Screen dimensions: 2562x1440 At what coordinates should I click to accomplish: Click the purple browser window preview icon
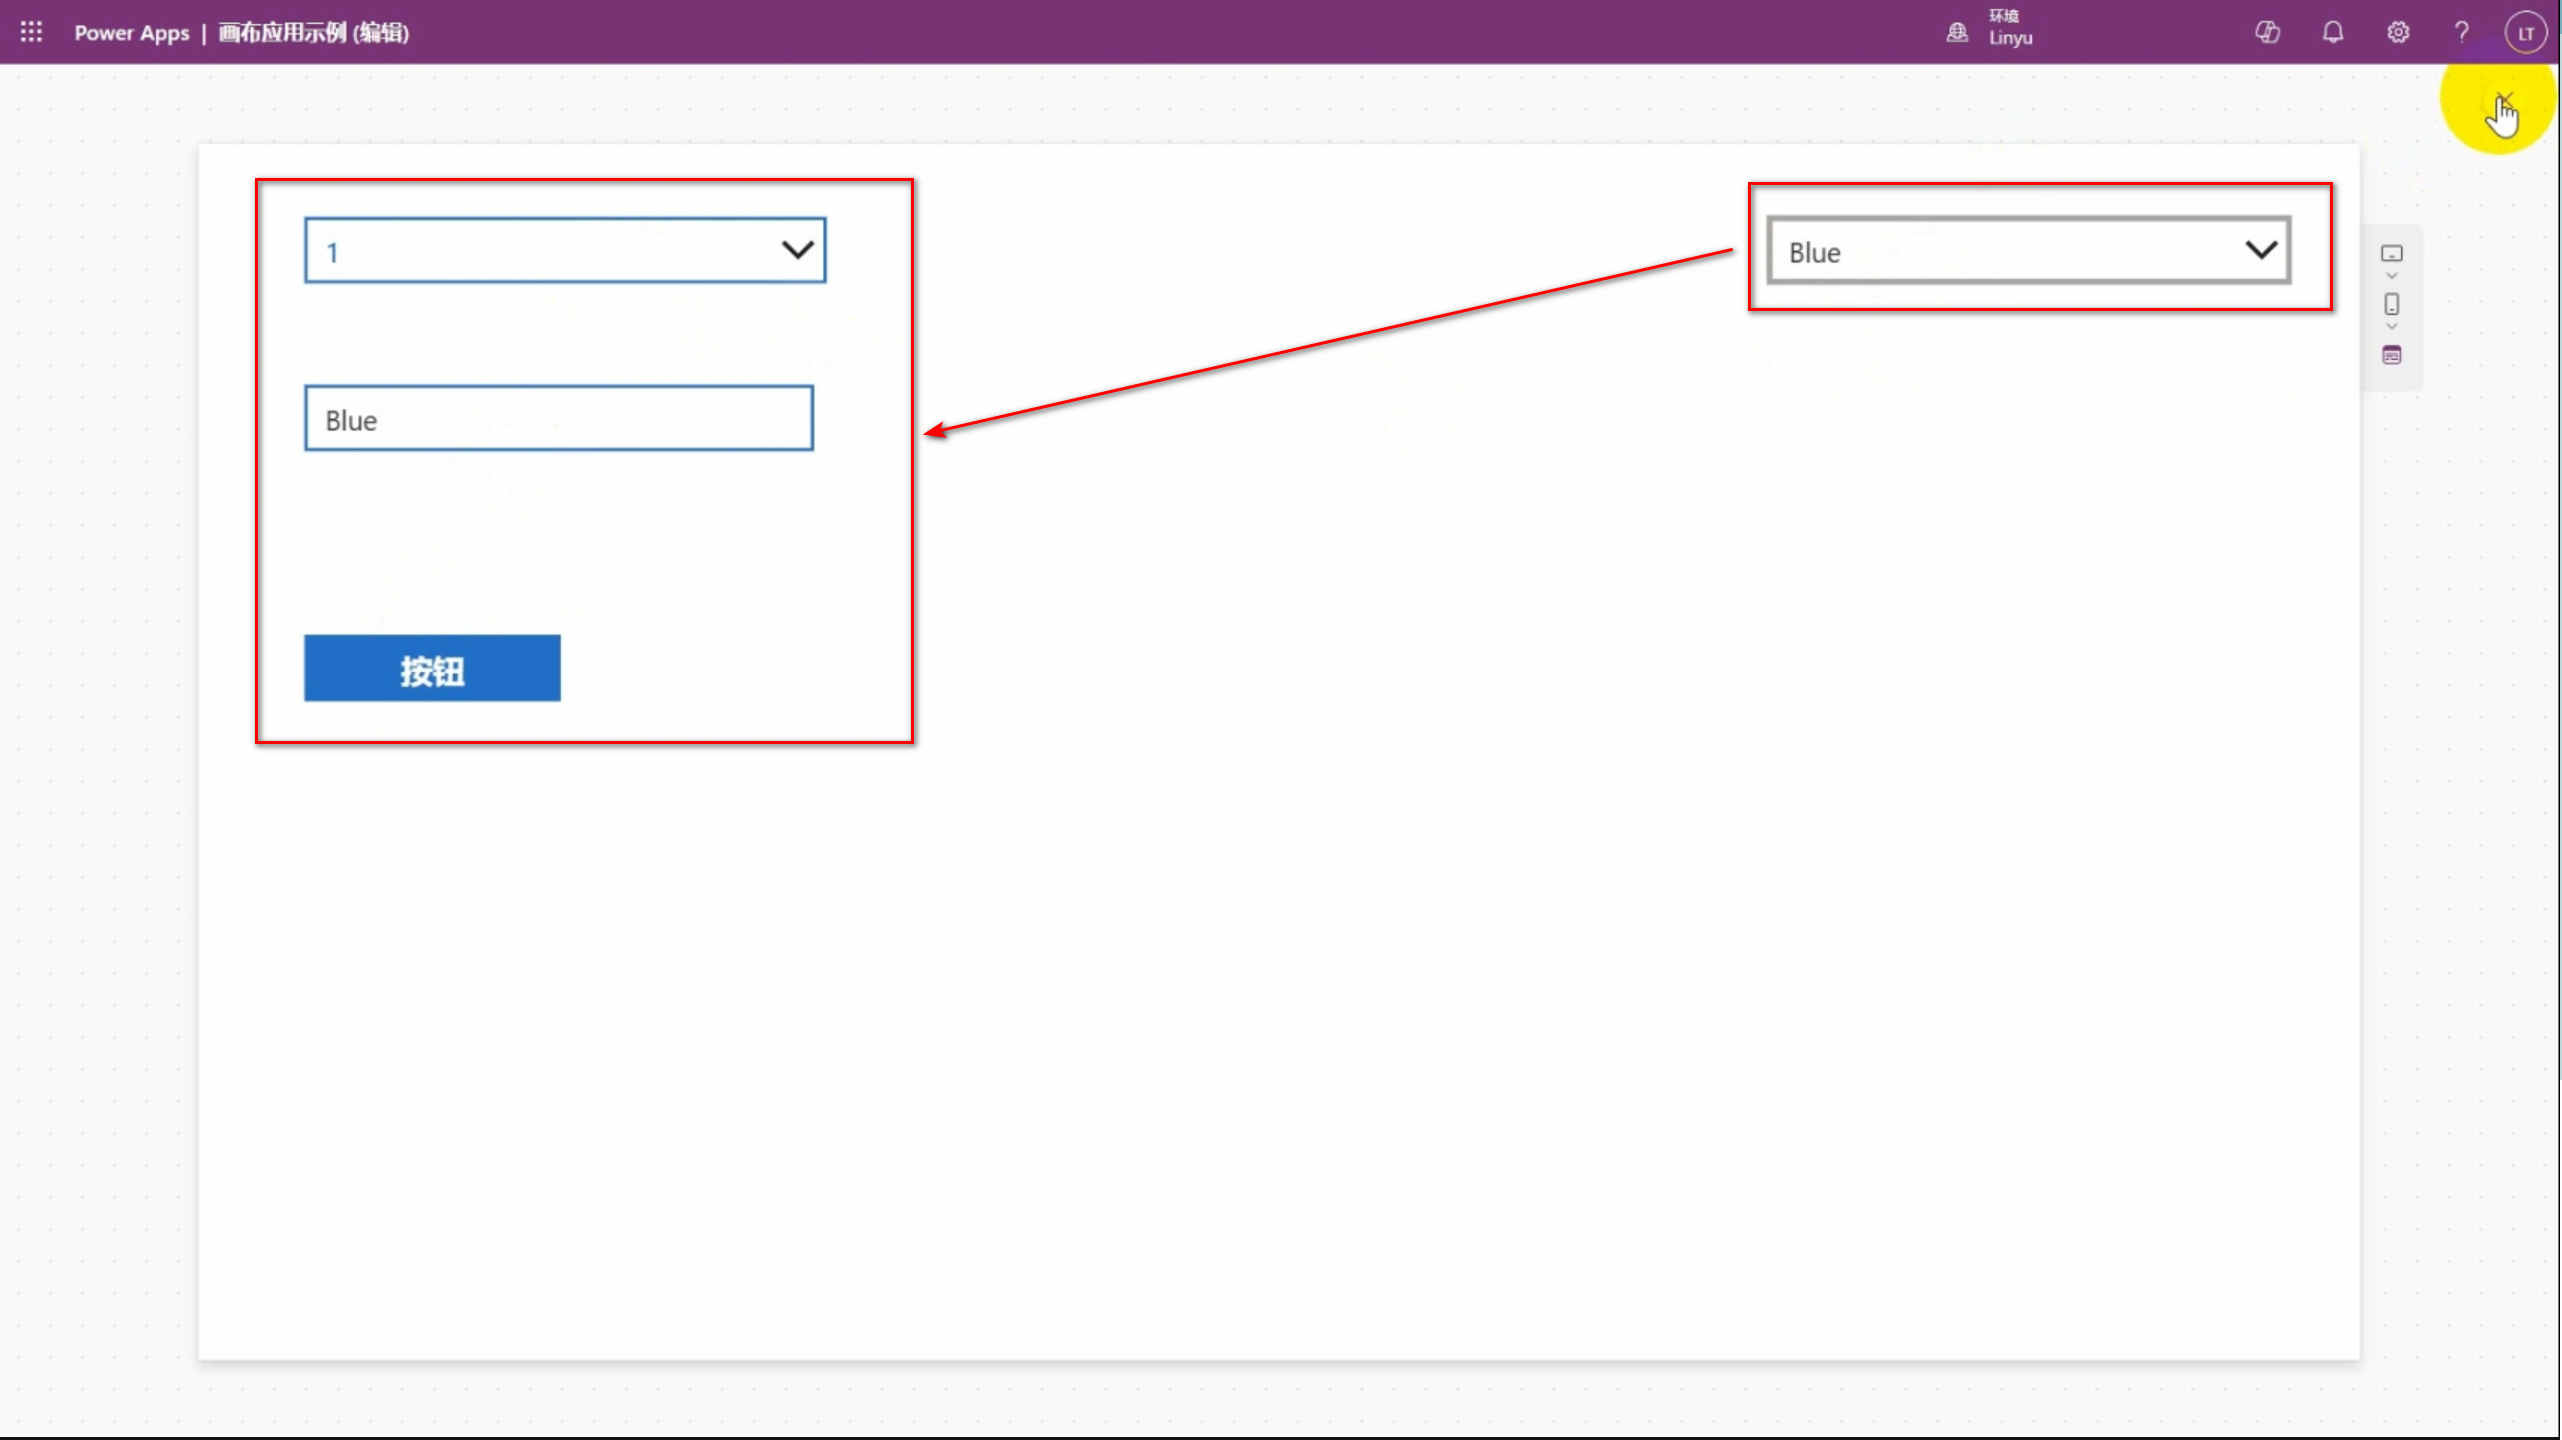pos(2391,355)
